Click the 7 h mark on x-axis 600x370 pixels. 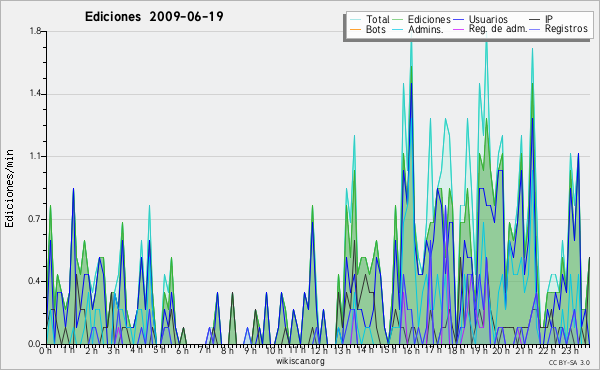point(204,350)
